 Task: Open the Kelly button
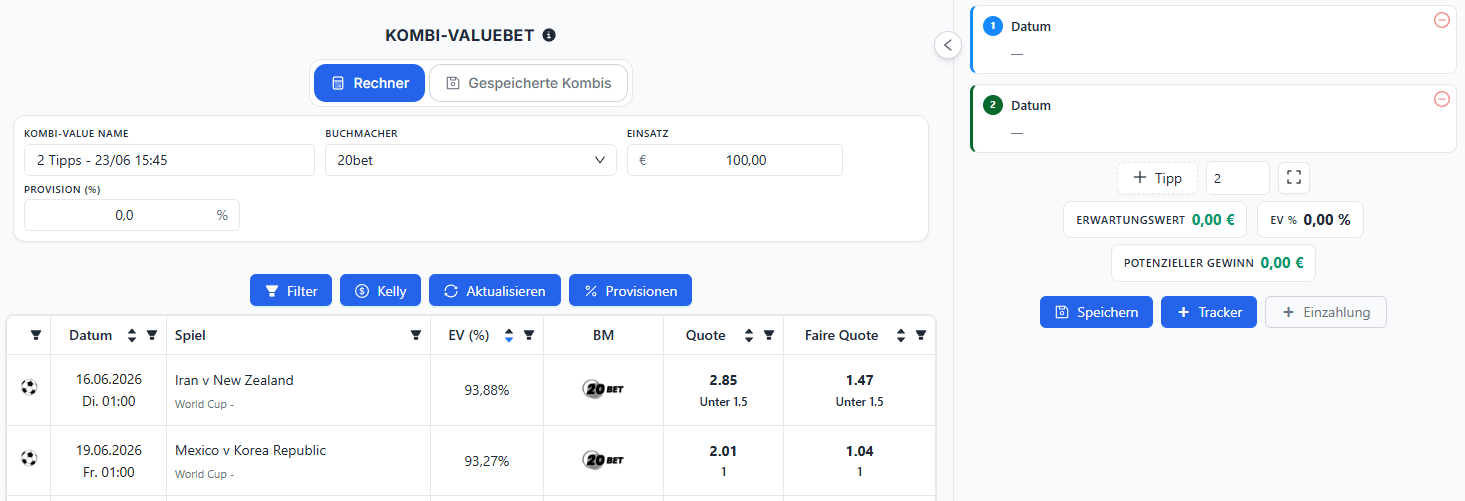pyautogui.click(x=380, y=291)
